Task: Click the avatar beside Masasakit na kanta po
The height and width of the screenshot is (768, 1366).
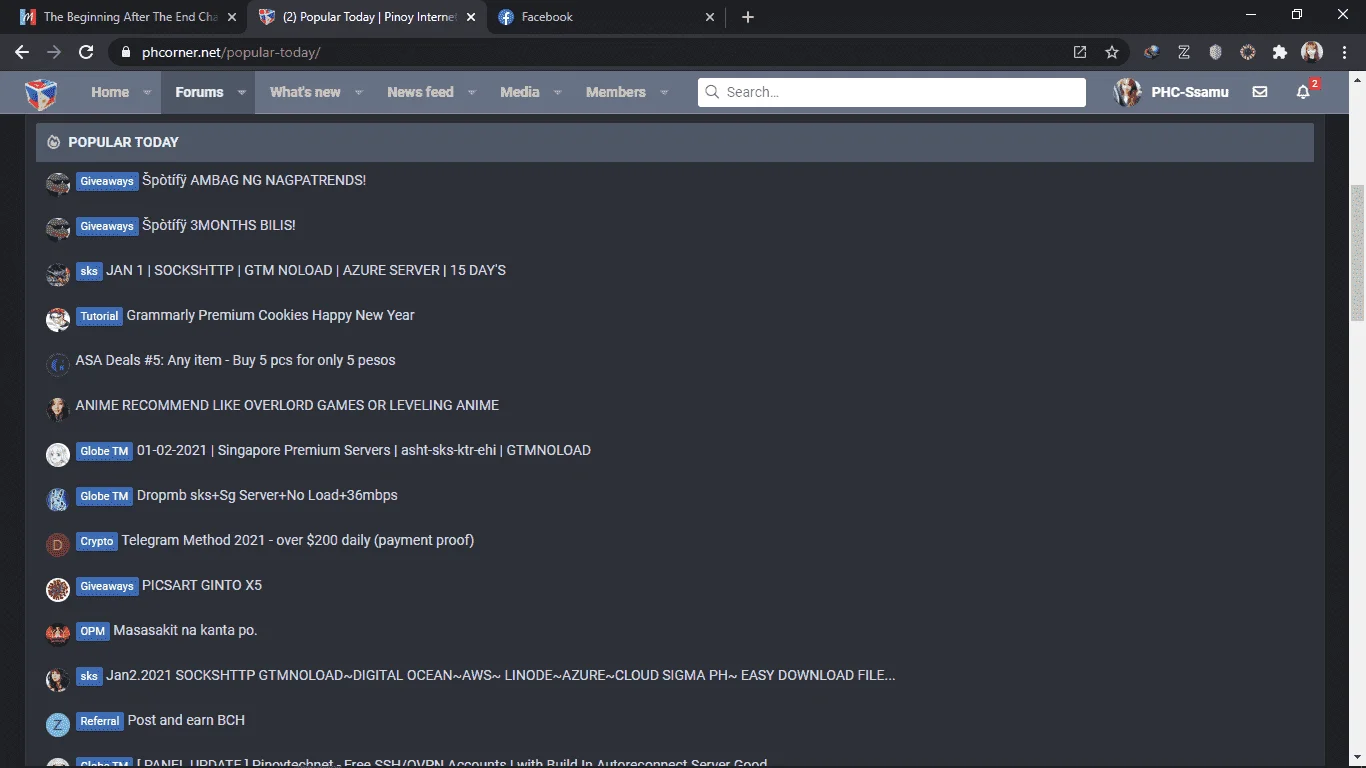Action: [x=58, y=634]
